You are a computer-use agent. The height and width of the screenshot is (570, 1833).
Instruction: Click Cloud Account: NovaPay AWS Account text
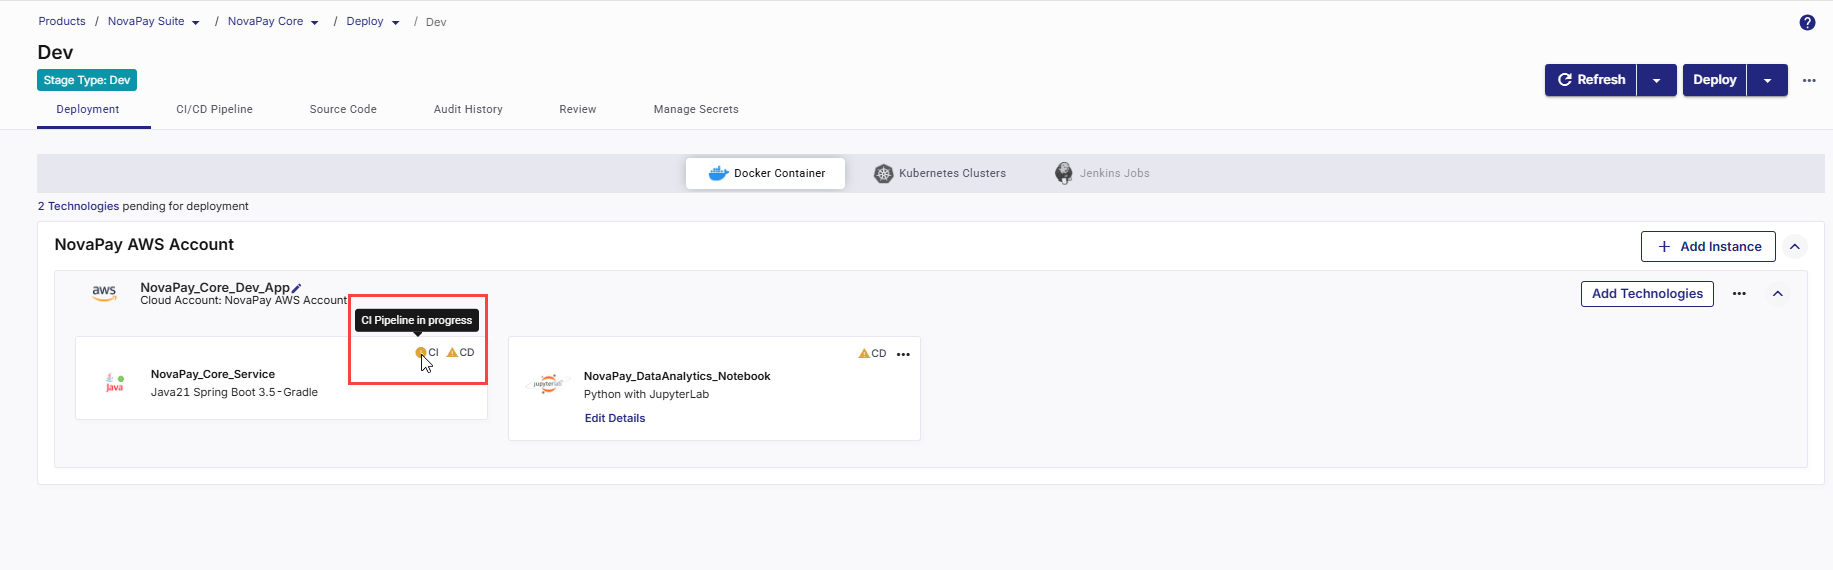click(244, 300)
